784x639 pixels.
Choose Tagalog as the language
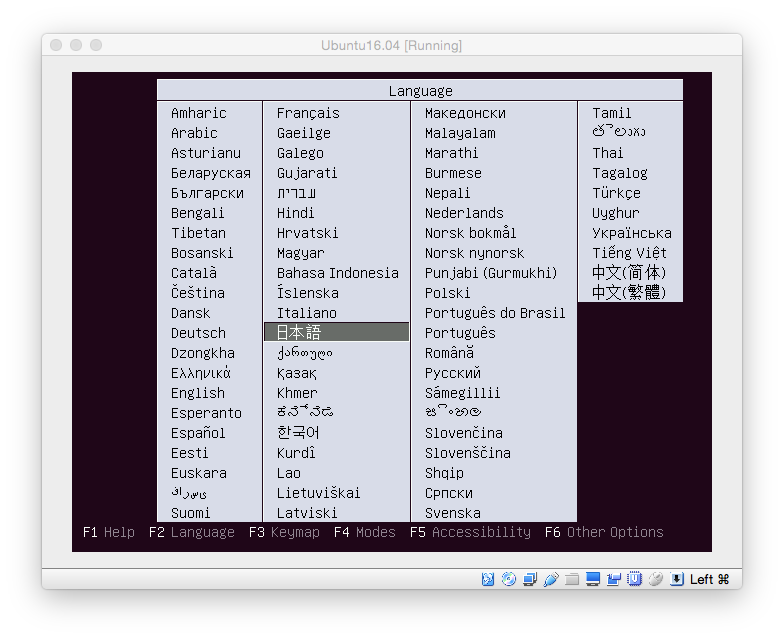tap(620, 173)
